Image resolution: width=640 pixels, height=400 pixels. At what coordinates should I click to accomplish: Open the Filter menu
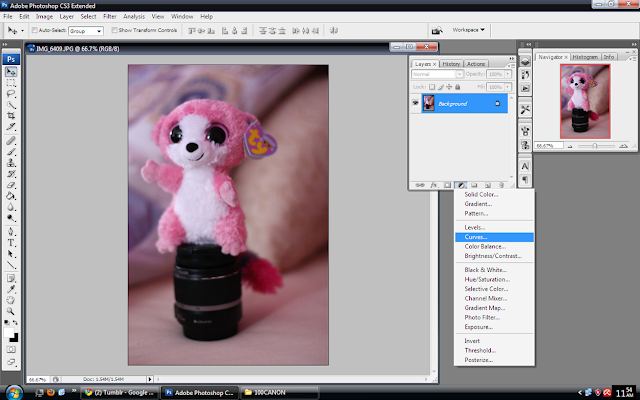(x=110, y=17)
